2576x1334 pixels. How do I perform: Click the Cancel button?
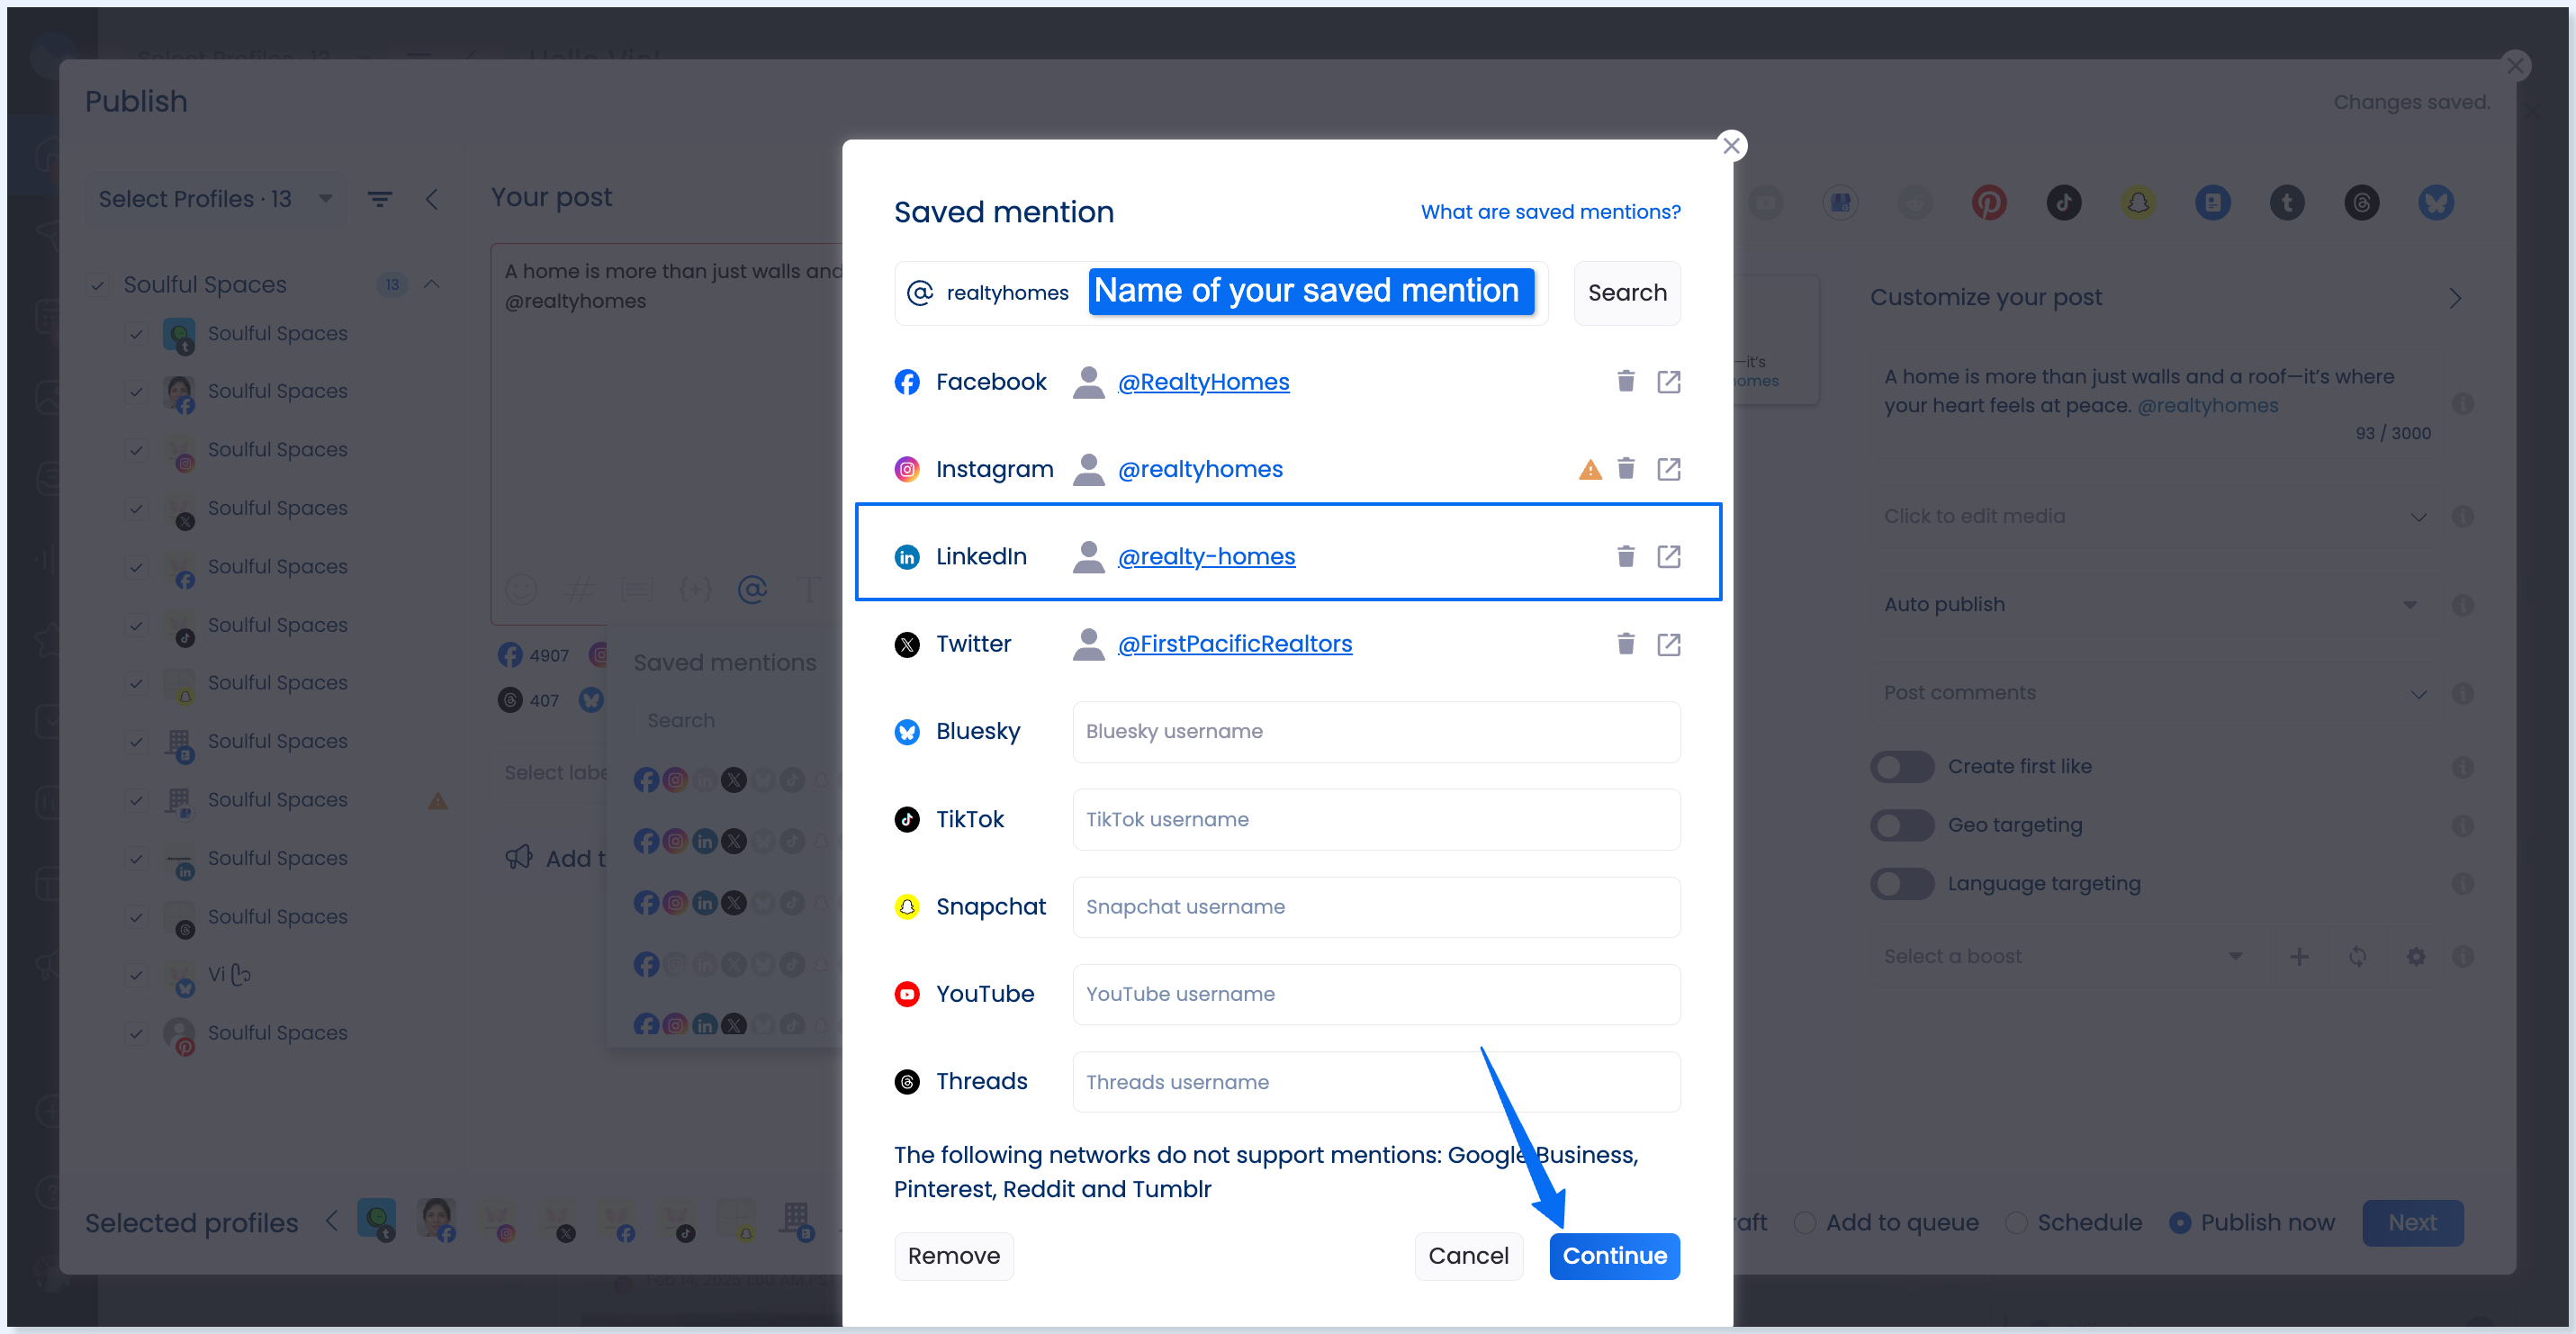[1467, 1255]
